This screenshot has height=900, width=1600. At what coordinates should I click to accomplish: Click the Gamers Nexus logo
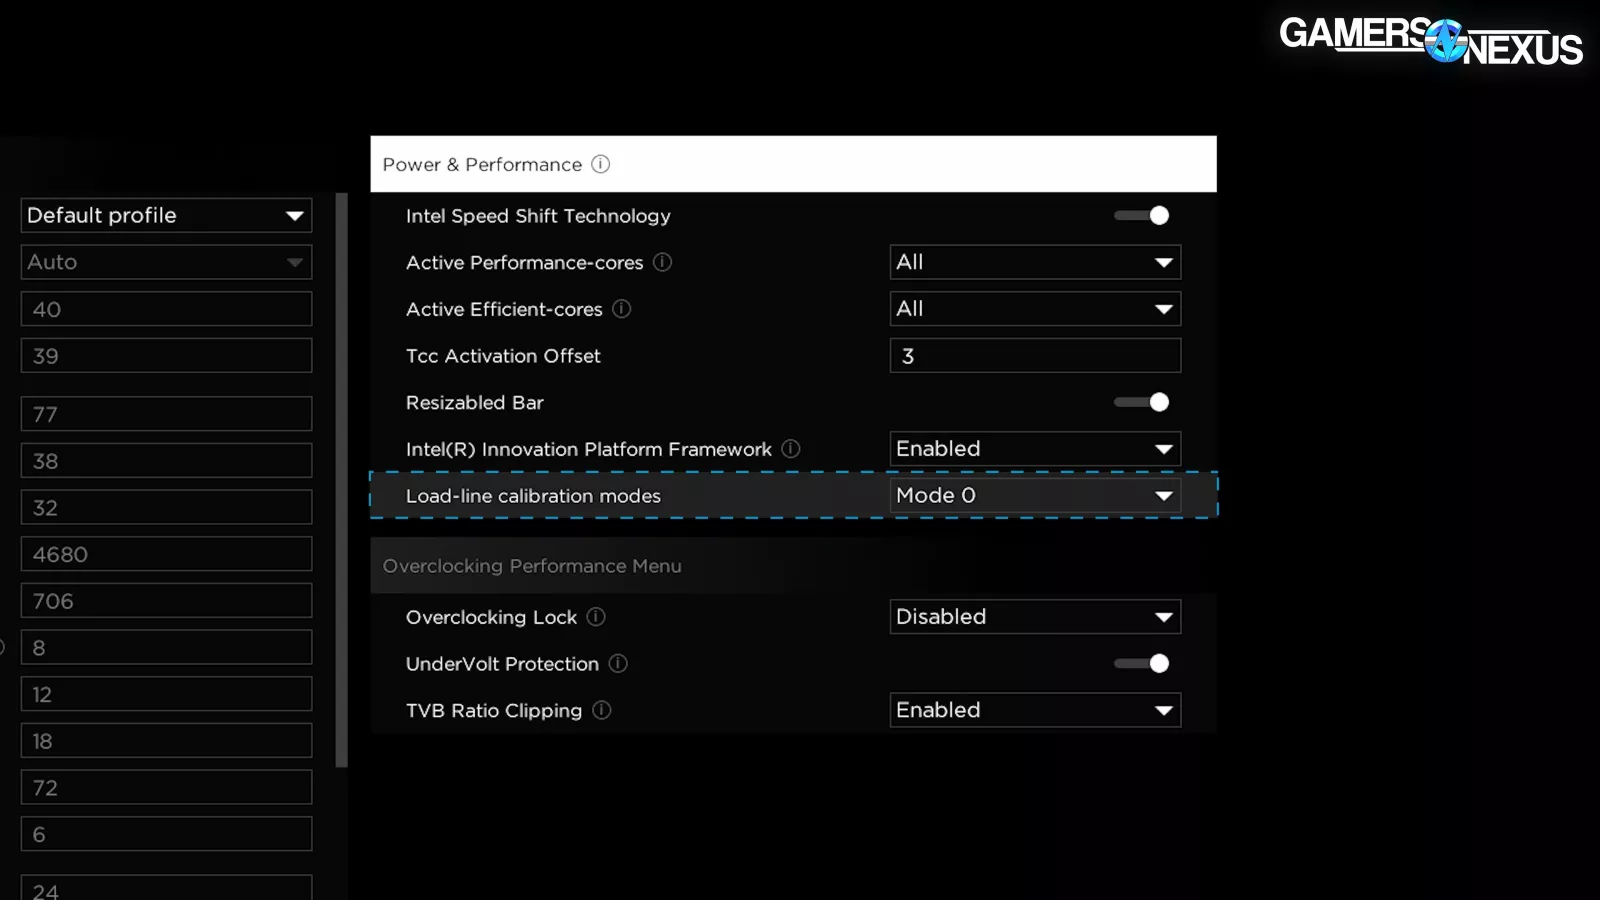tap(1430, 41)
